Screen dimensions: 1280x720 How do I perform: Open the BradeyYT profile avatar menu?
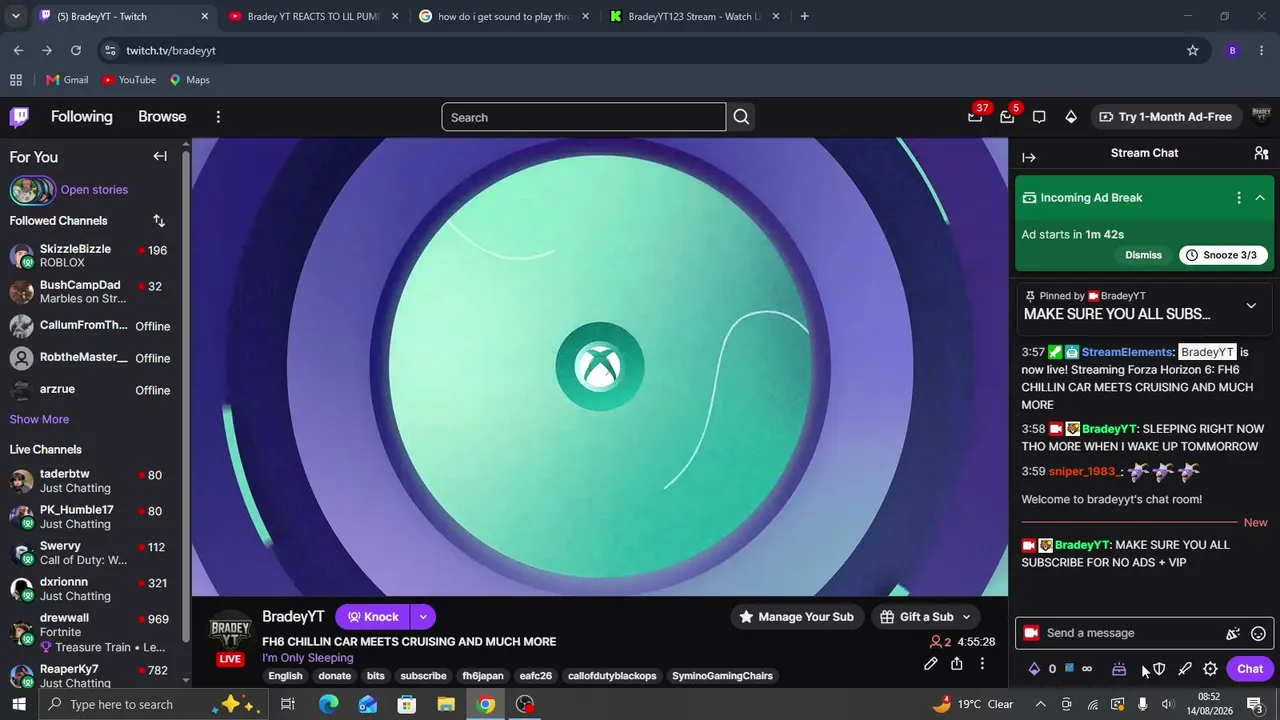(1261, 116)
